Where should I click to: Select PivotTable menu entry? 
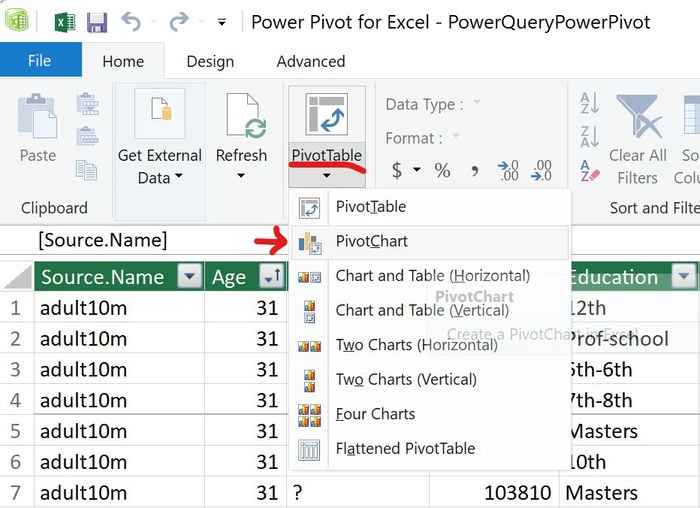tap(431, 207)
